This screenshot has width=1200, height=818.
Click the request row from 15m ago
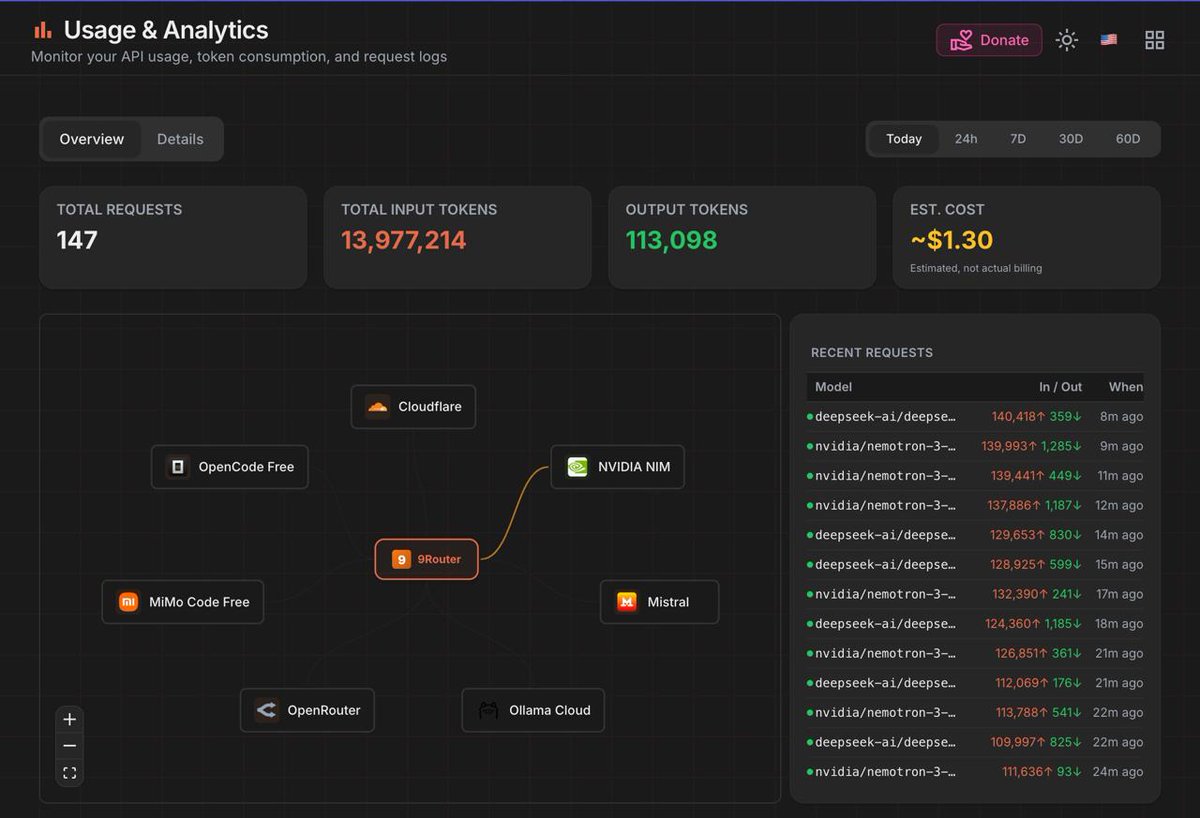tap(975, 565)
